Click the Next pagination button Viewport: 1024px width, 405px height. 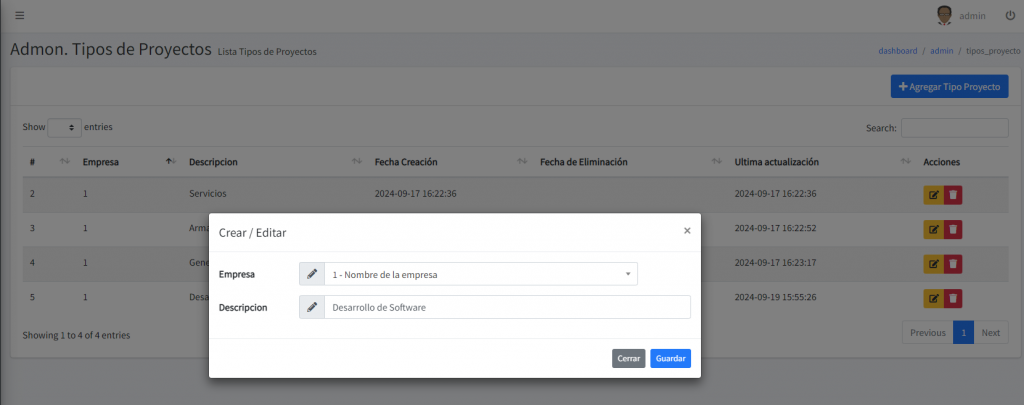990,333
